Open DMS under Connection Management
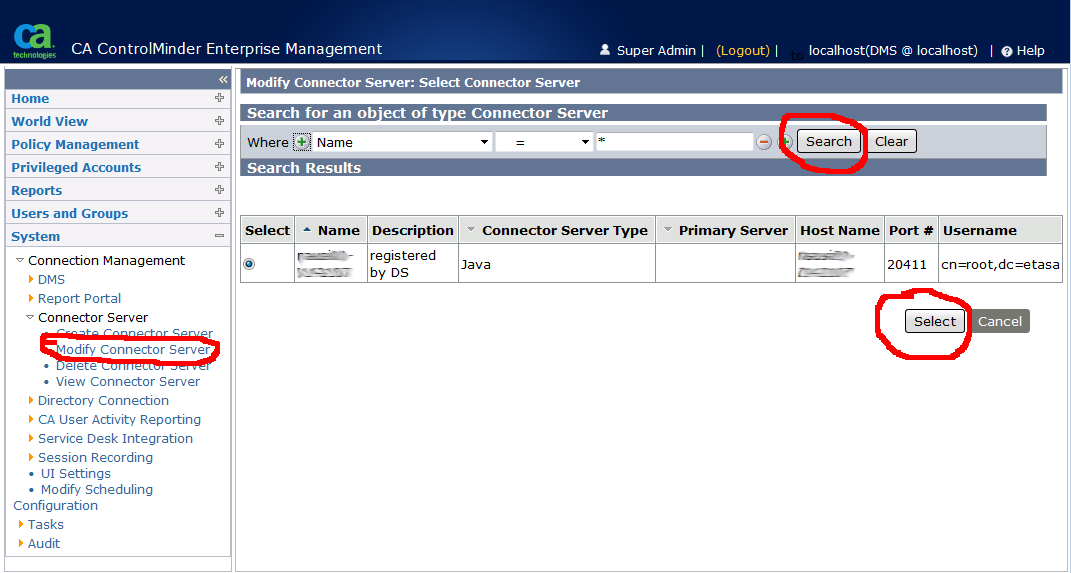Screen dimensions: 1071x573 (51, 279)
